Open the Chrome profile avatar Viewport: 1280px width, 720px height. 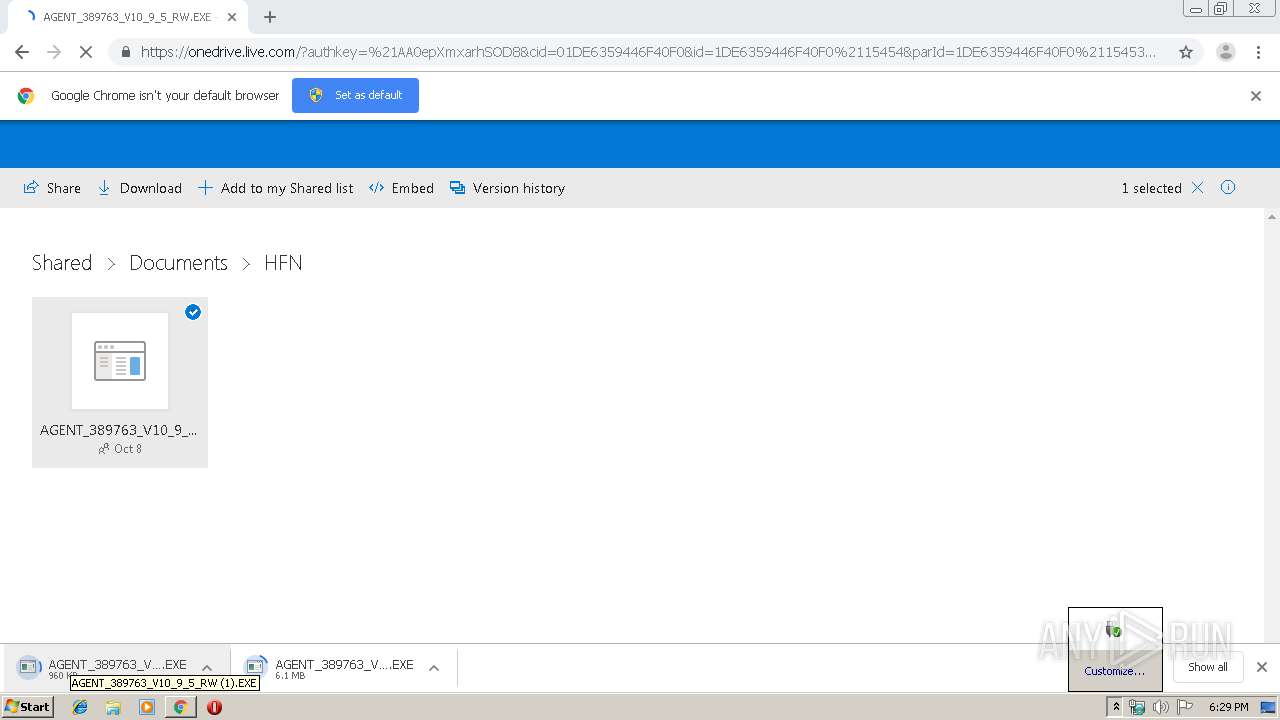point(1226,52)
